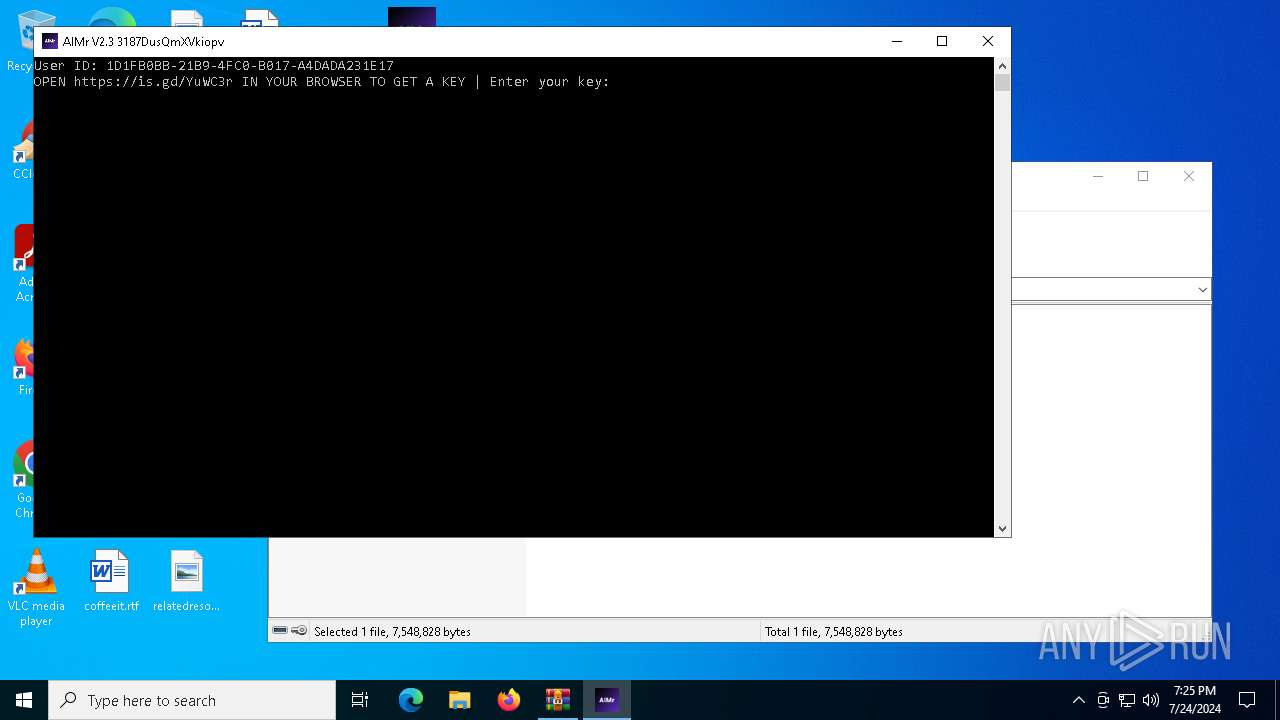The width and height of the screenshot is (1280, 720).
Task: Click the 'Selected 1 file, 7,548,828 bytes' status text
Action: (x=392, y=631)
